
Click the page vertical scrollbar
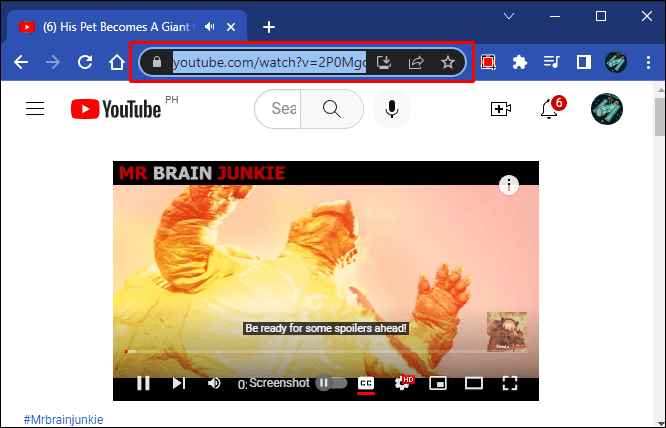pos(660,117)
